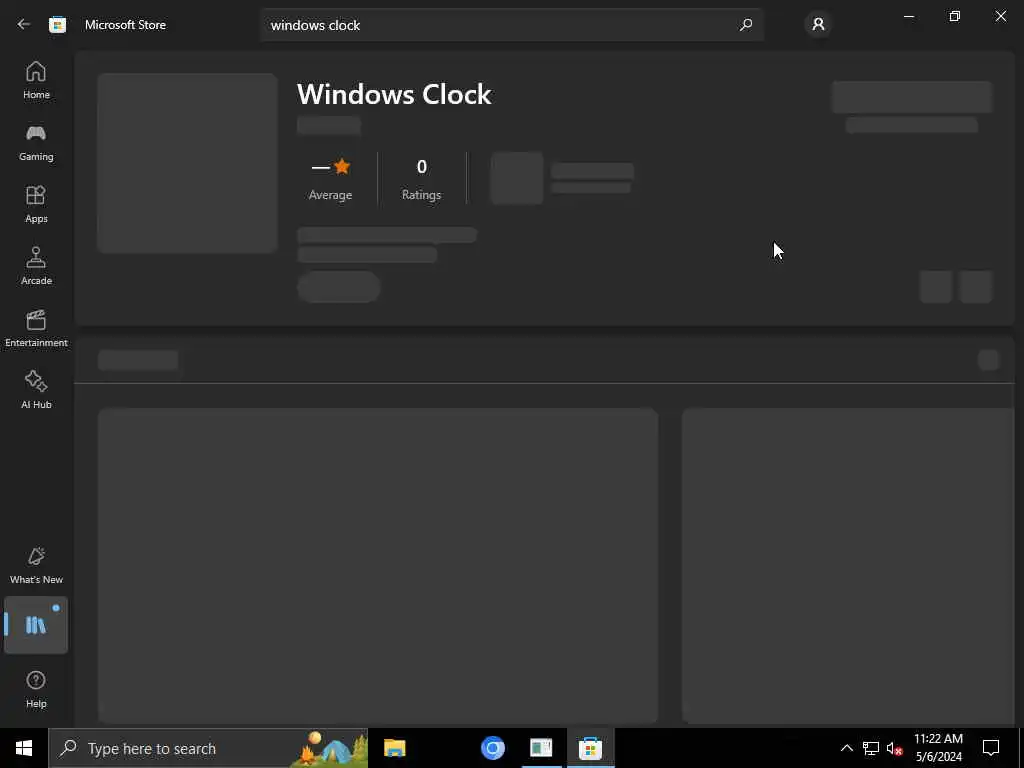Open the Windows Start menu
This screenshot has width=1024, height=768.
24,748
